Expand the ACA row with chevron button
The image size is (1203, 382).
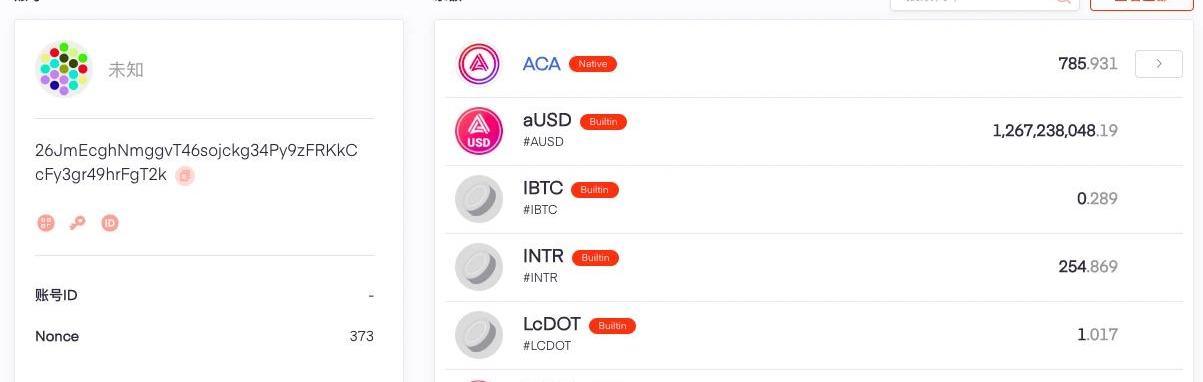click(1159, 64)
